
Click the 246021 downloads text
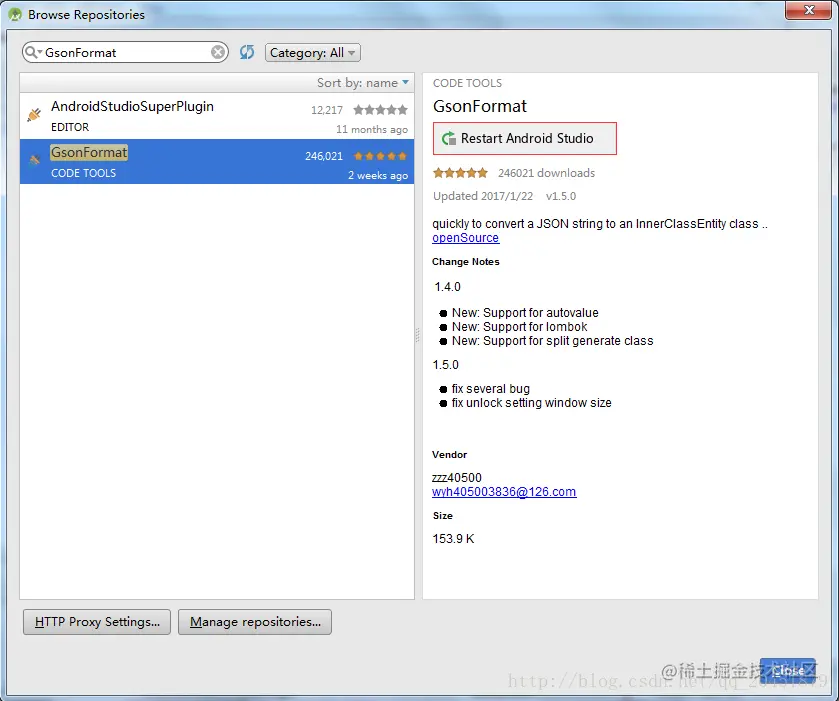coord(546,173)
